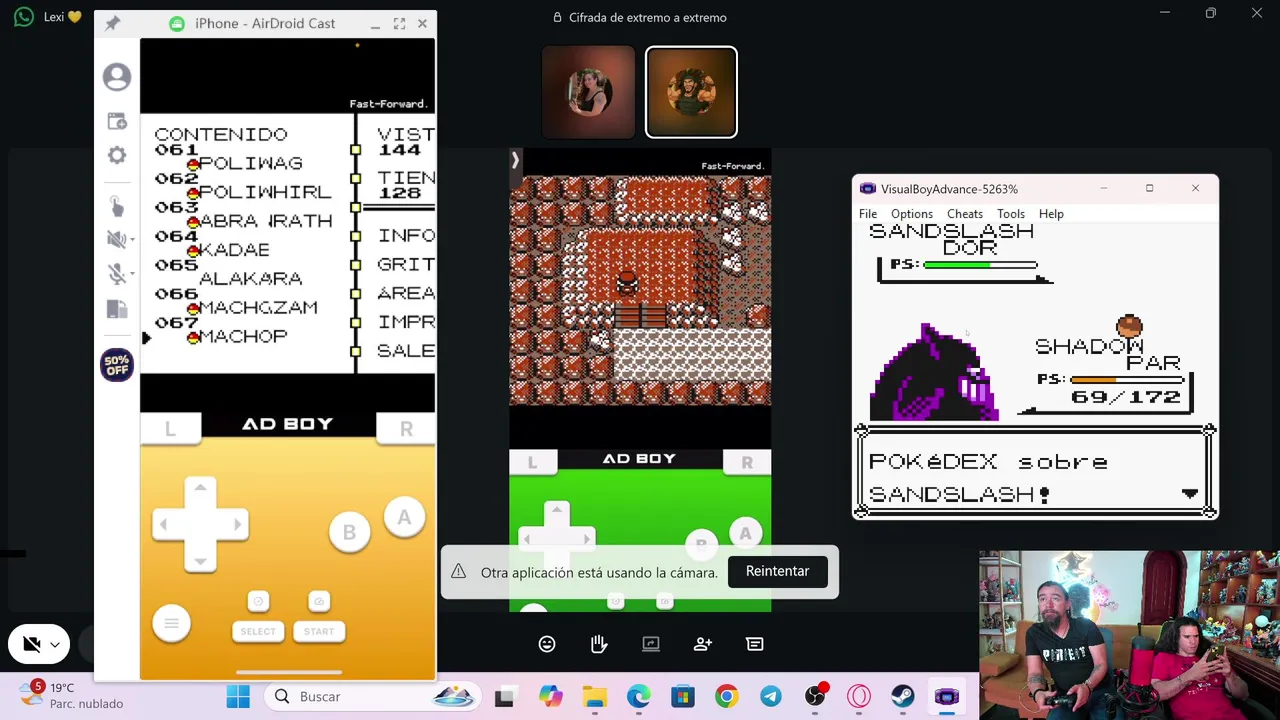Image resolution: width=1280 pixels, height=720 pixels.
Task: Click the taskbar Buscar search box
Action: point(373,697)
